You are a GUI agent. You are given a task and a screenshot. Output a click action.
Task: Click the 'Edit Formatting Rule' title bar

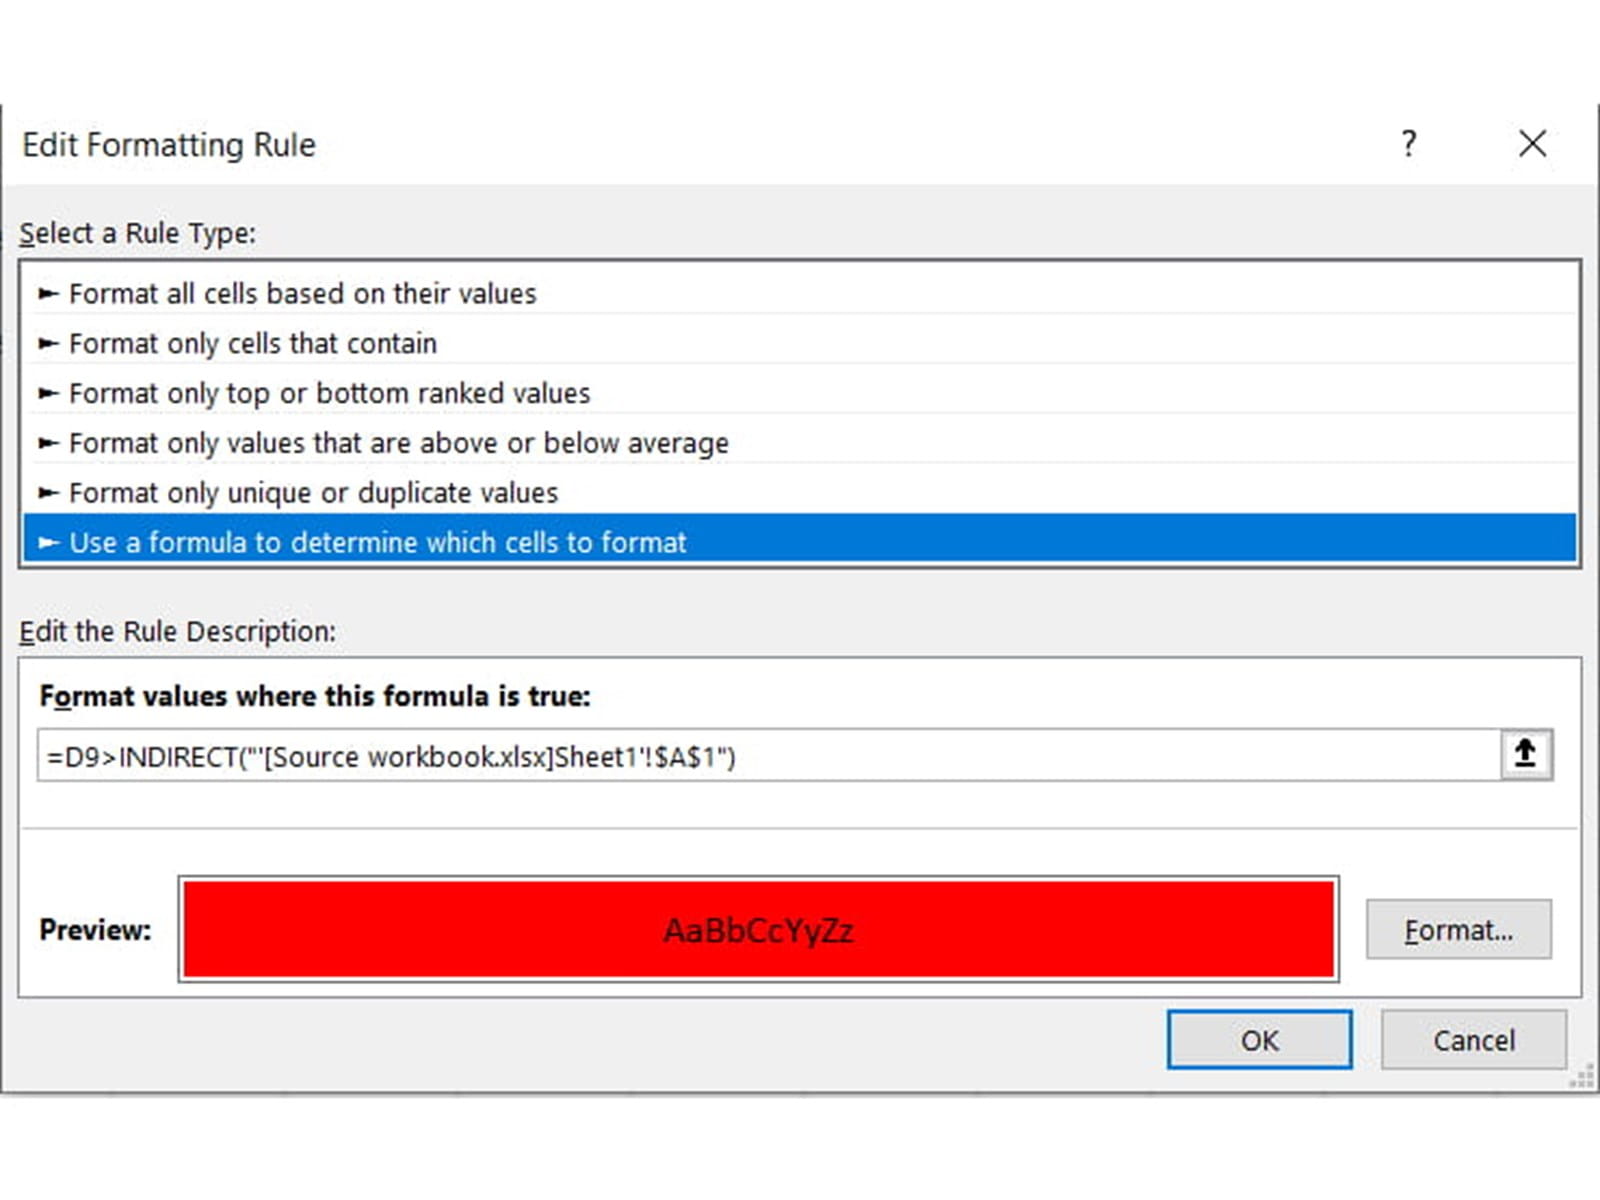[169, 145]
